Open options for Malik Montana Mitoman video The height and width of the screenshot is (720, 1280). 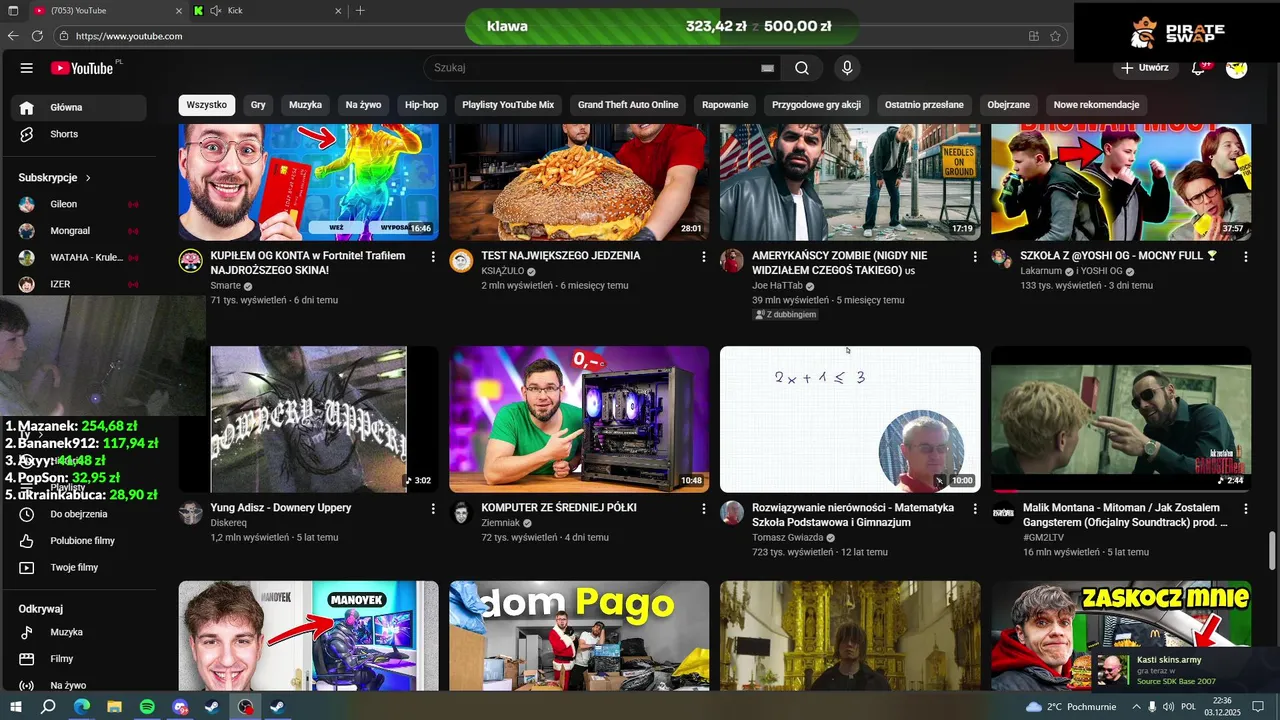(x=1245, y=509)
